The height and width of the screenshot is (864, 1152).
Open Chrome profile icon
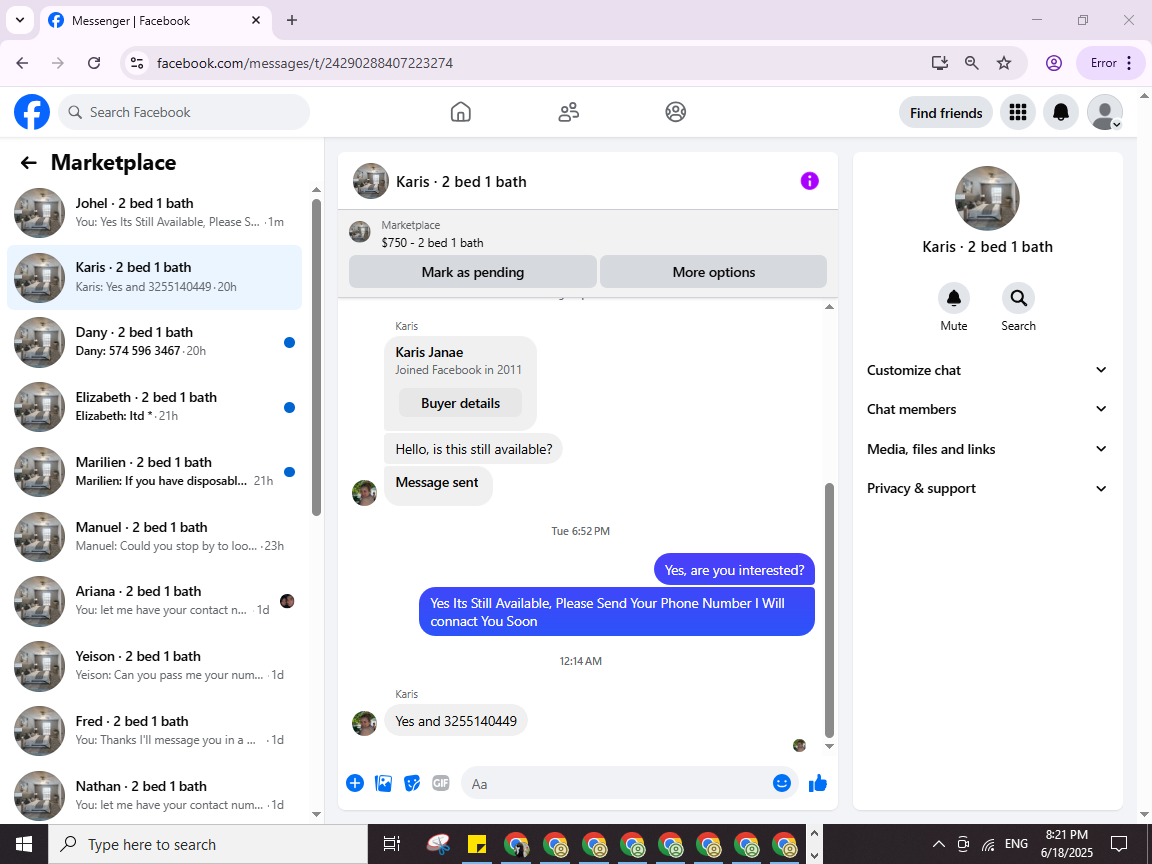pyautogui.click(x=1054, y=63)
